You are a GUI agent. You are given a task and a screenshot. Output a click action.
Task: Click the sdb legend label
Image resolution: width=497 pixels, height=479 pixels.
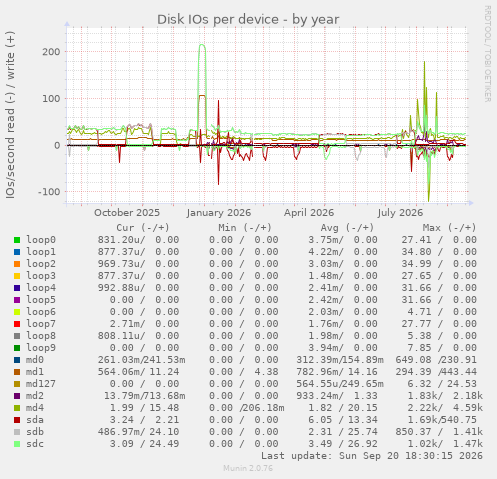pos(35,432)
